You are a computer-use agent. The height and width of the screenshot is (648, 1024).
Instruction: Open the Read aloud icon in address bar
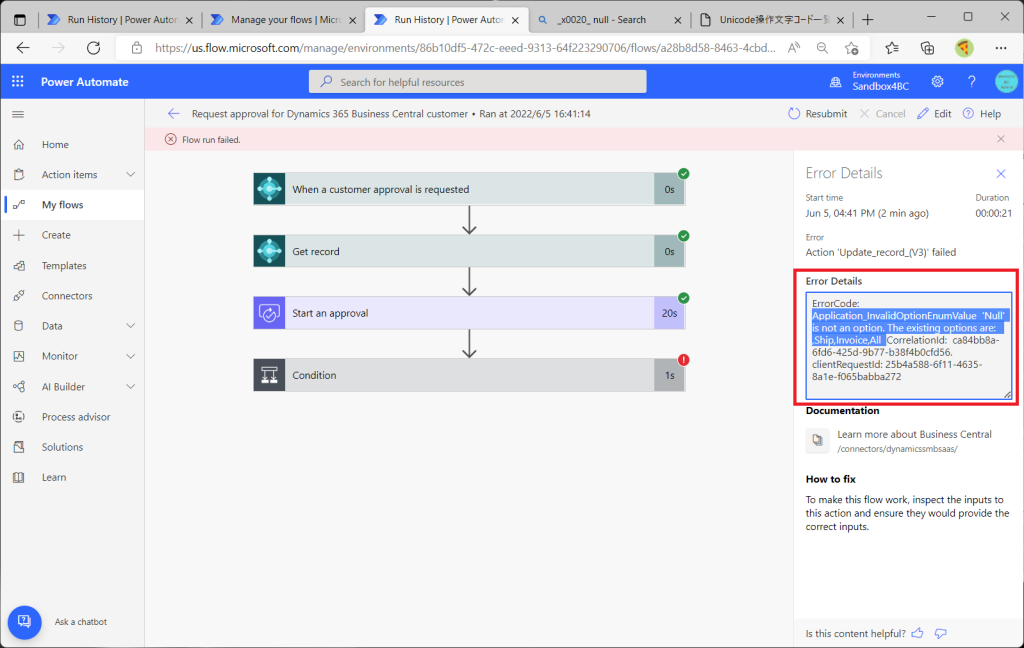(794, 48)
